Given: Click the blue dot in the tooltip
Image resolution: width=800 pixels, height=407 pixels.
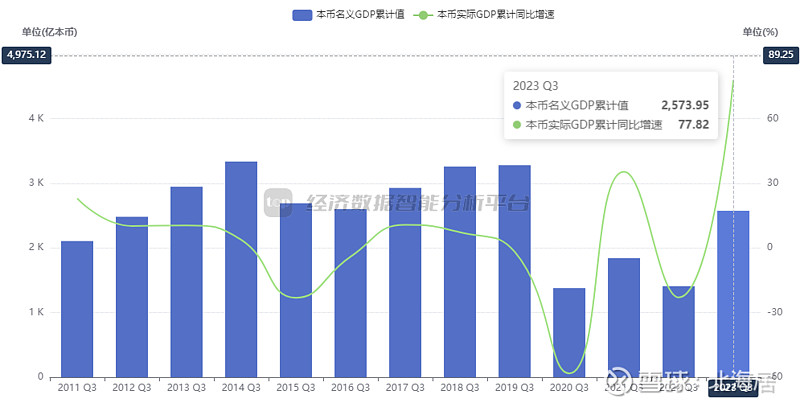Looking at the screenshot, I should [517, 105].
